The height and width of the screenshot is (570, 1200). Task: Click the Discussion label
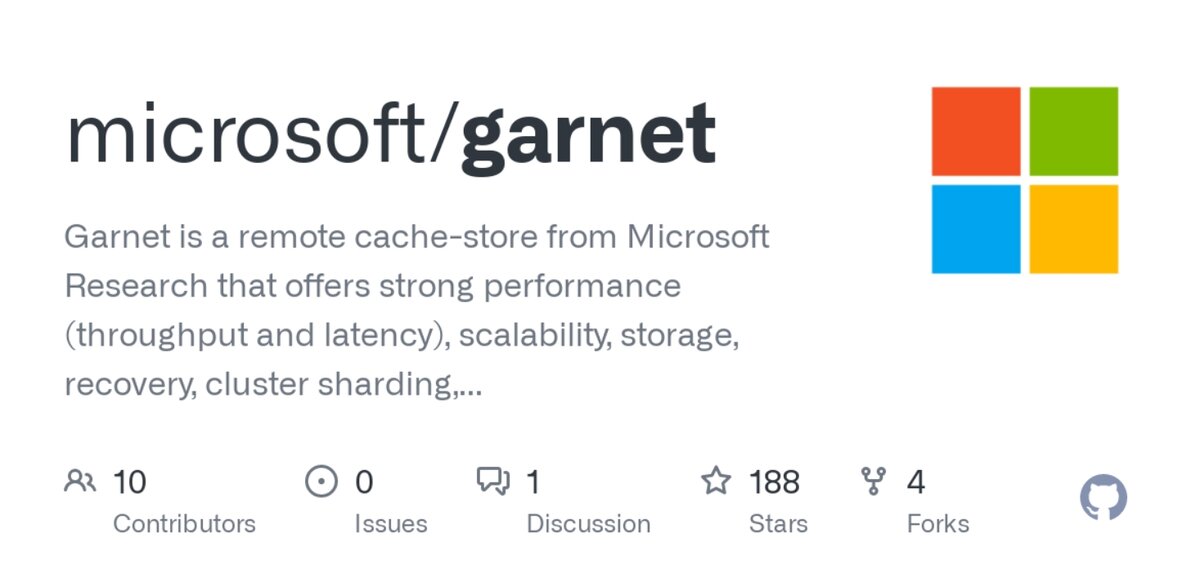pos(588,523)
